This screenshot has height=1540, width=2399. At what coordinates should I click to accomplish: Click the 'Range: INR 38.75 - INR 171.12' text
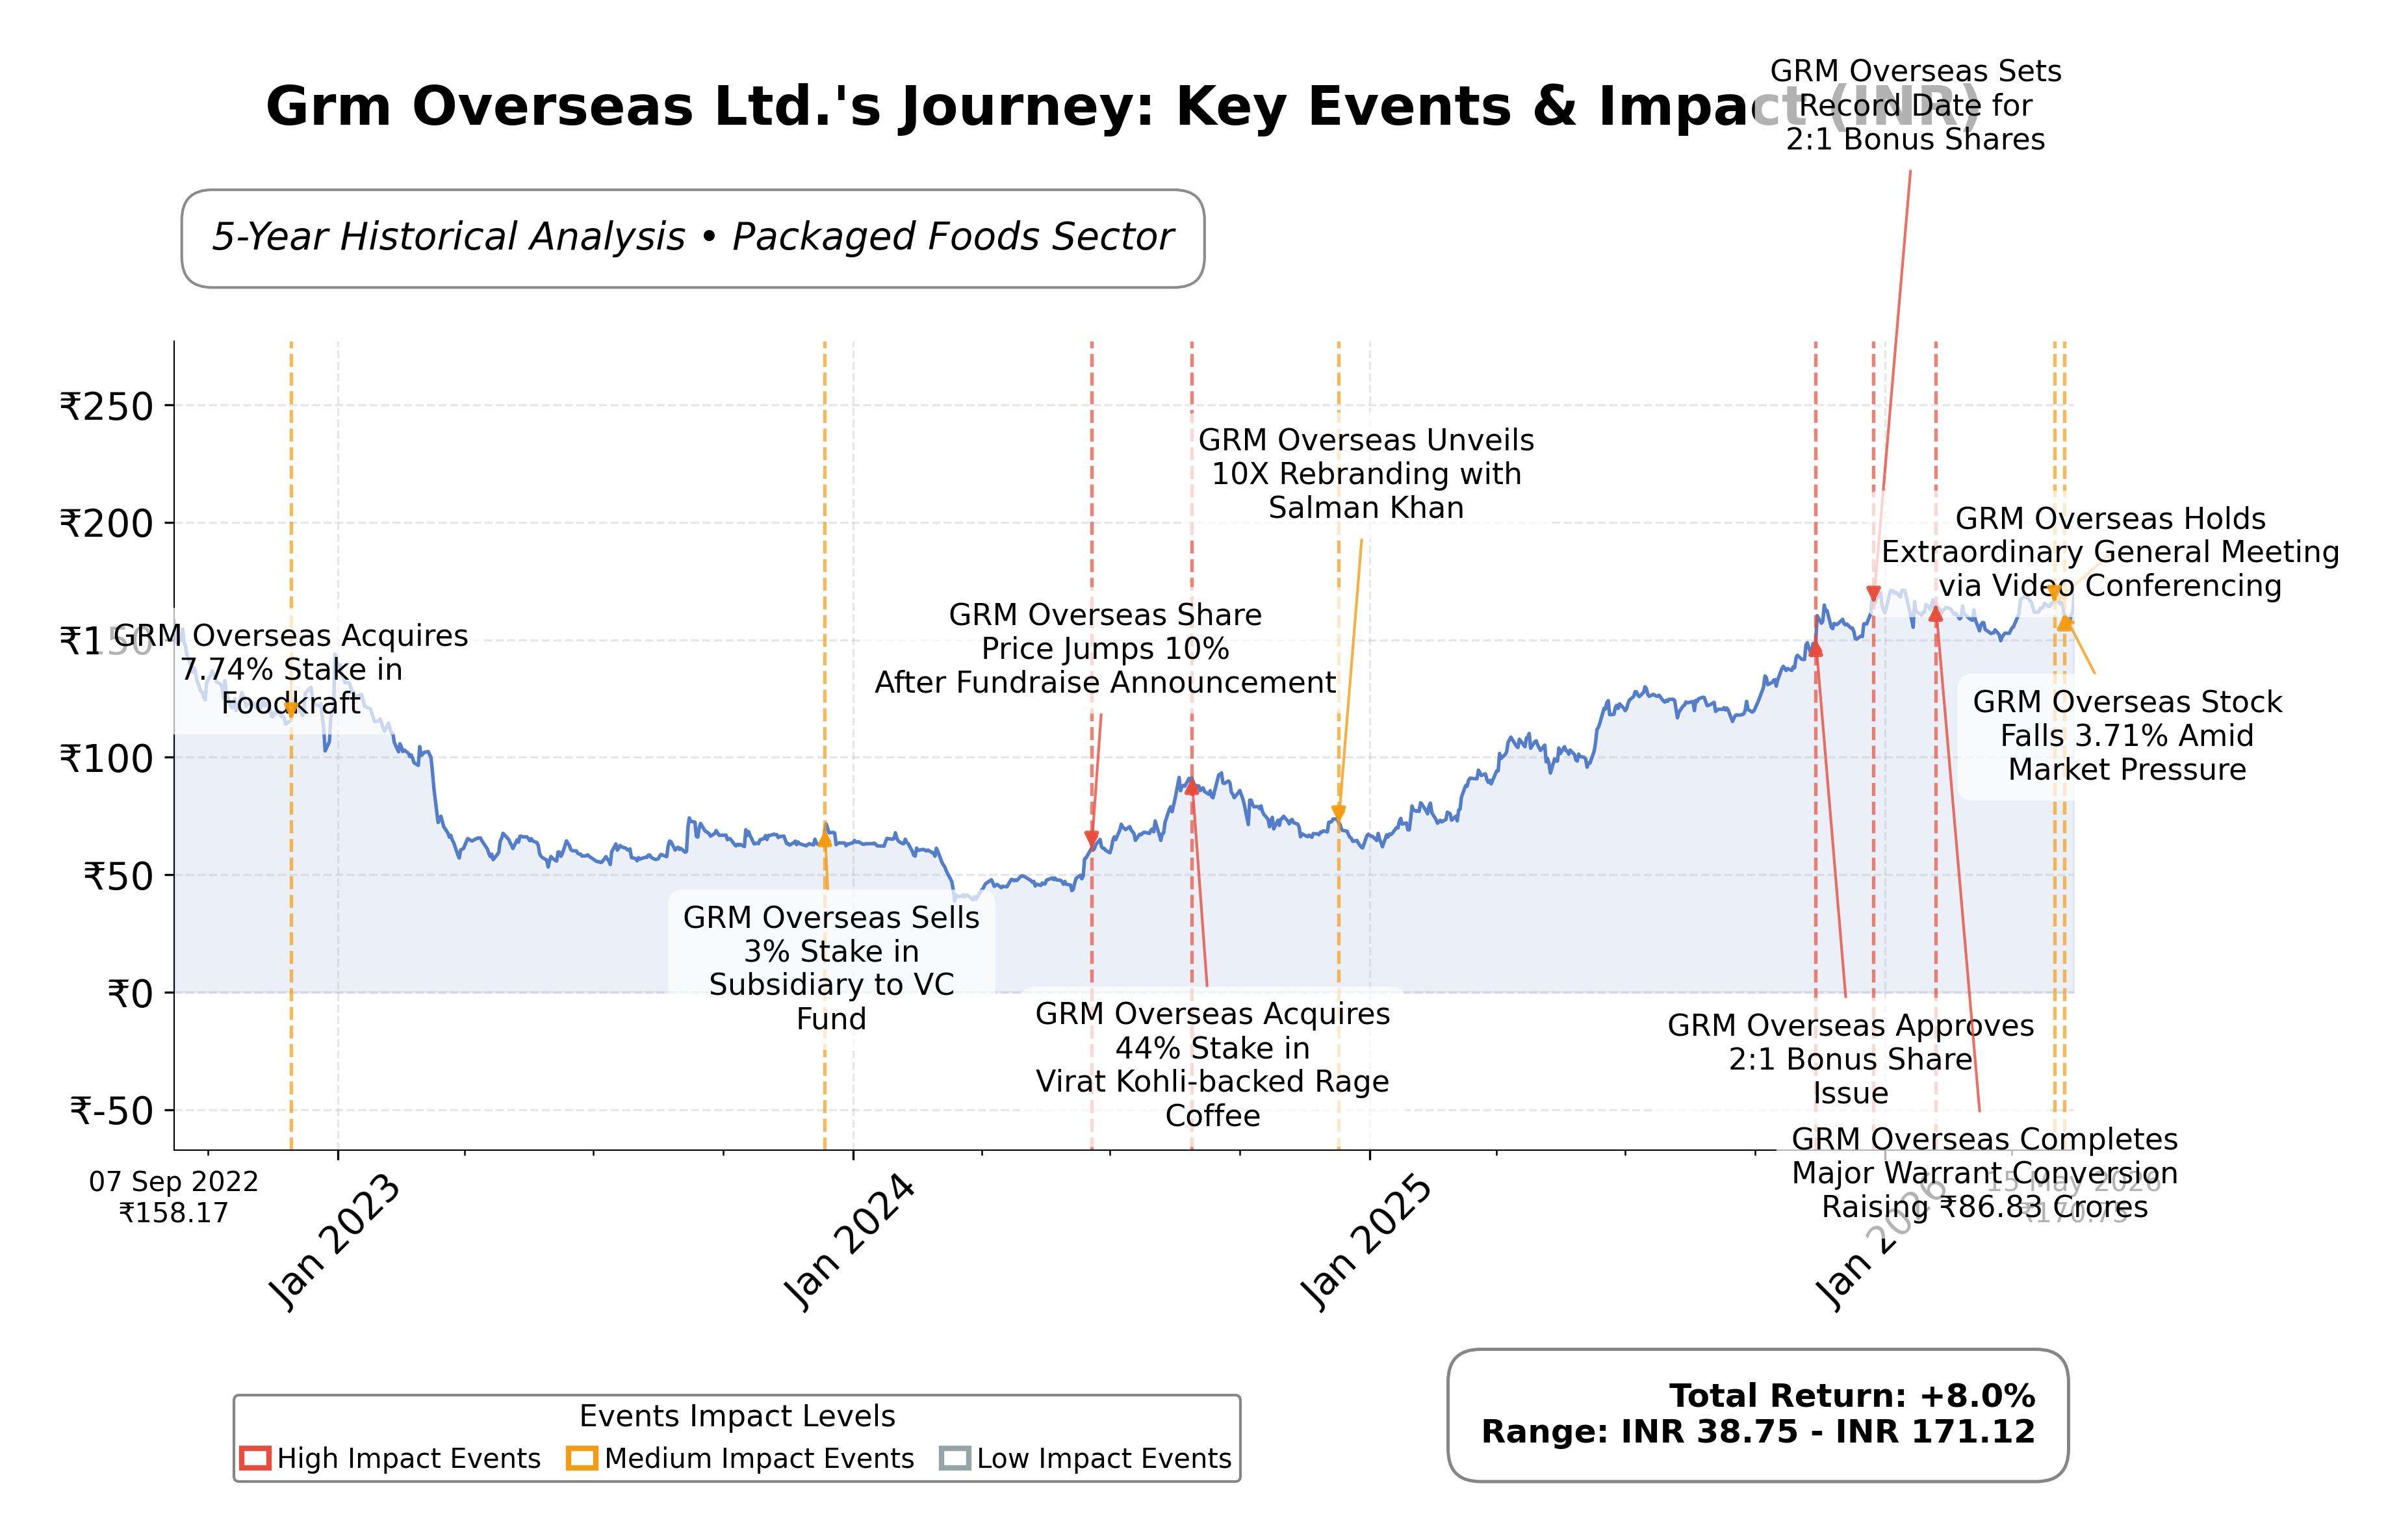(1757, 1431)
